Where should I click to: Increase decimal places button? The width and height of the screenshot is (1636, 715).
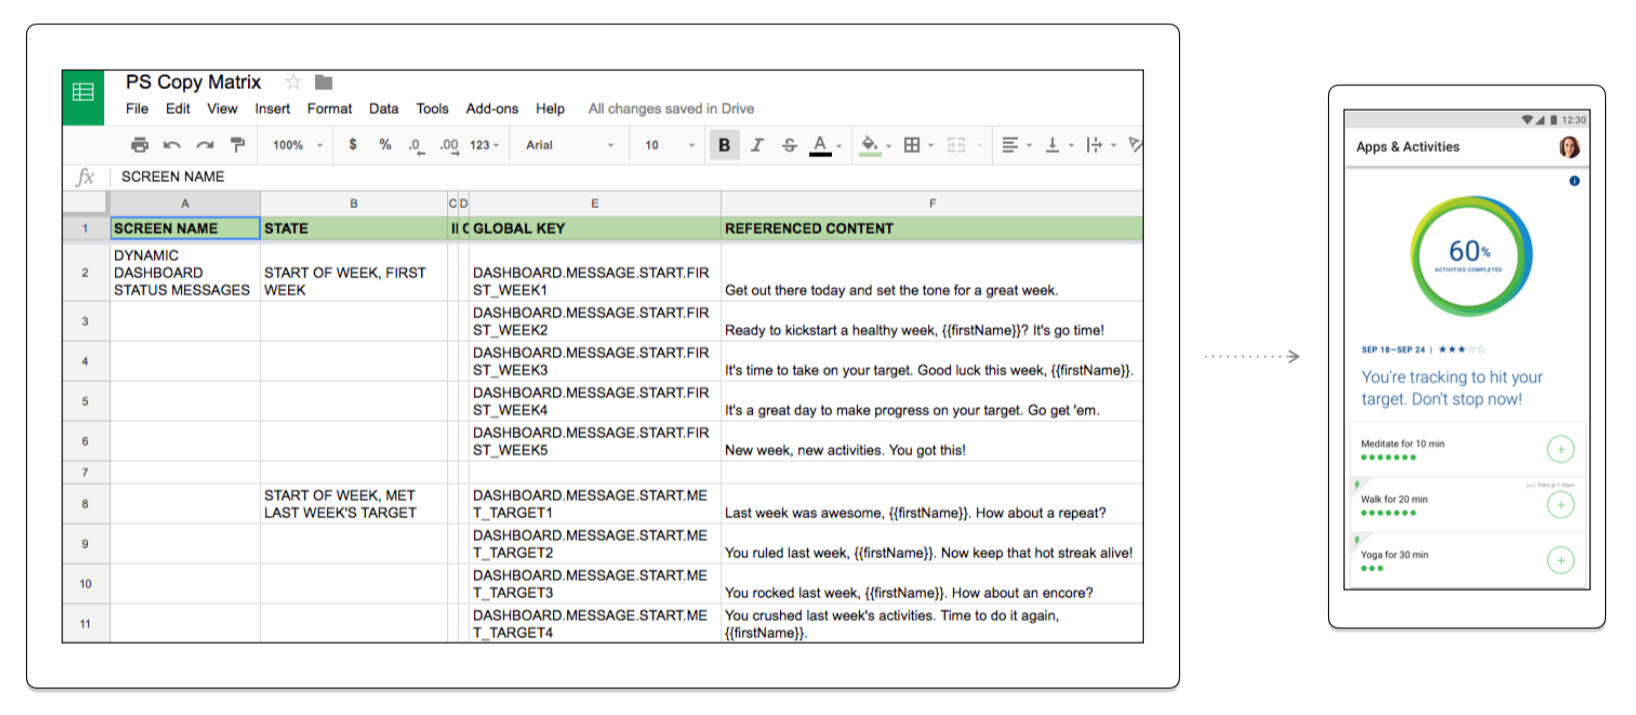point(449,145)
